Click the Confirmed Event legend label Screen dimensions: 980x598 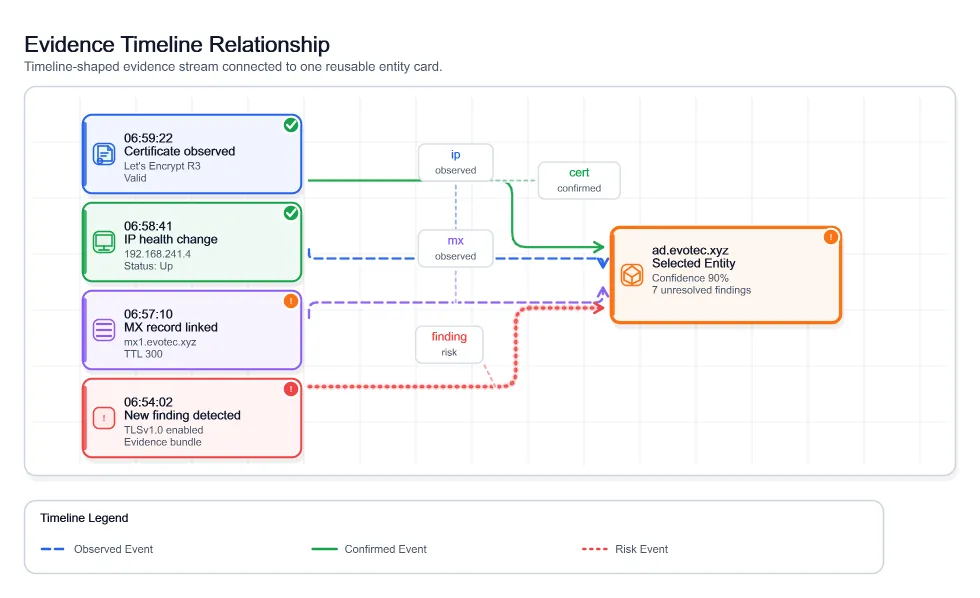[x=386, y=549]
